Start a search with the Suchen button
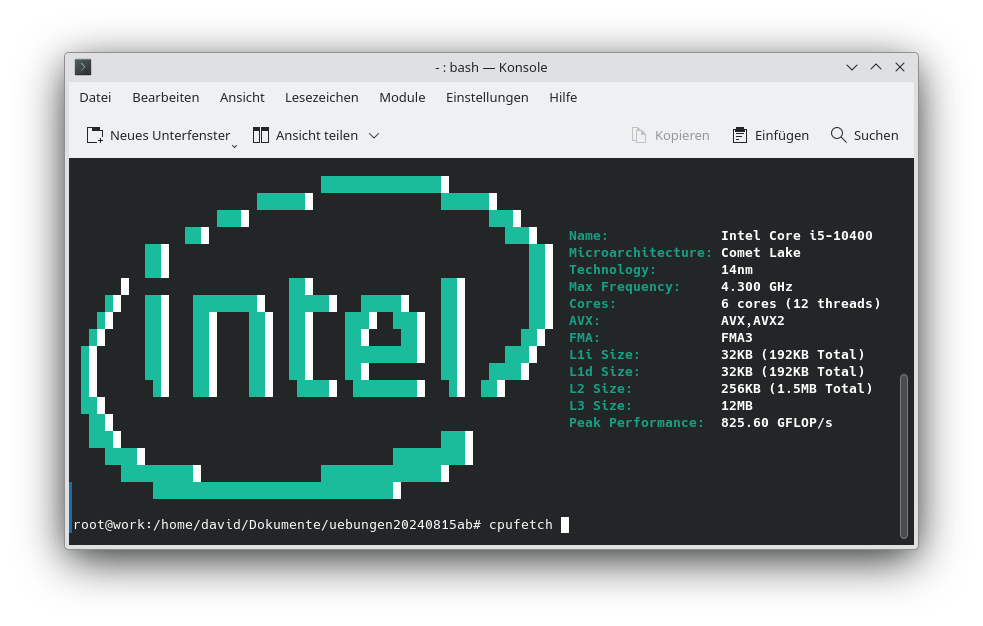The height and width of the screenshot is (626, 983). pyautogui.click(x=864, y=135)
